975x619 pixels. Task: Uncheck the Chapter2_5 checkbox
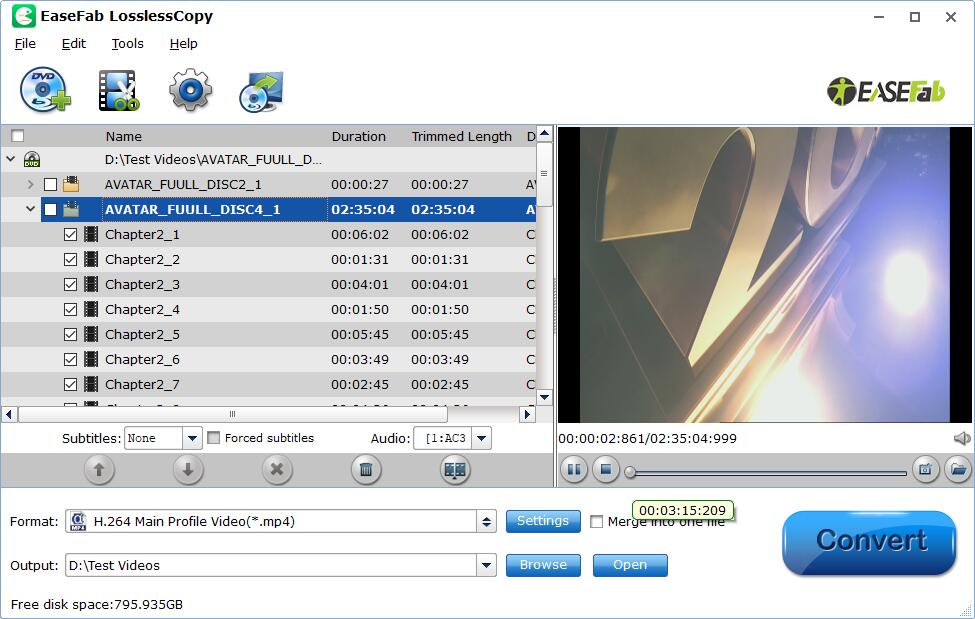click(71, 335)
